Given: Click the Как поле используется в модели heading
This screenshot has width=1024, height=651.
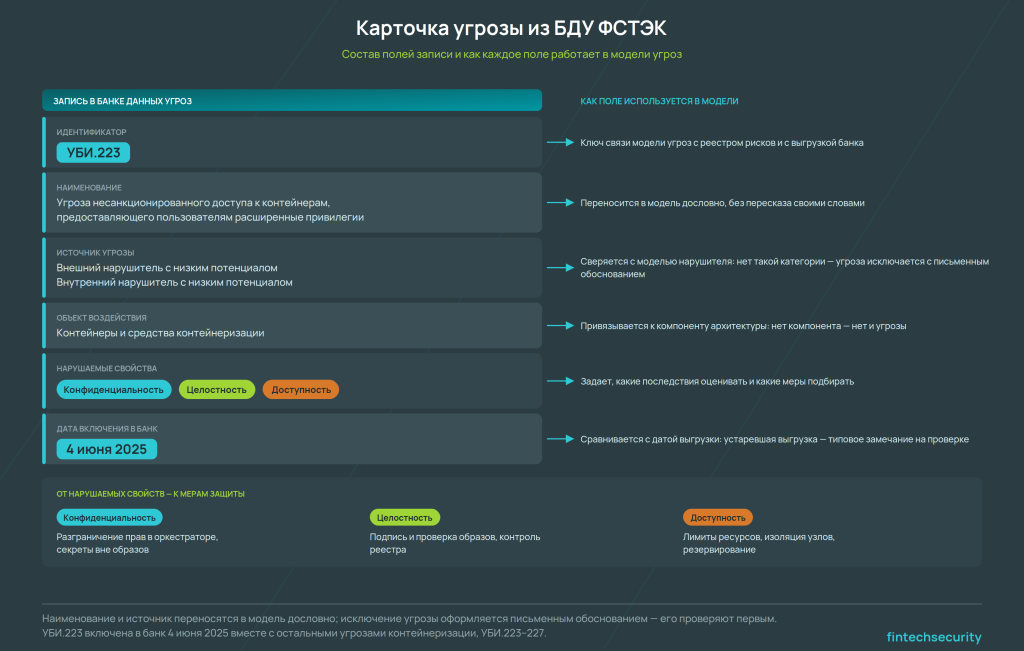Looking at the screenshot, I should [x=659, y=101].
